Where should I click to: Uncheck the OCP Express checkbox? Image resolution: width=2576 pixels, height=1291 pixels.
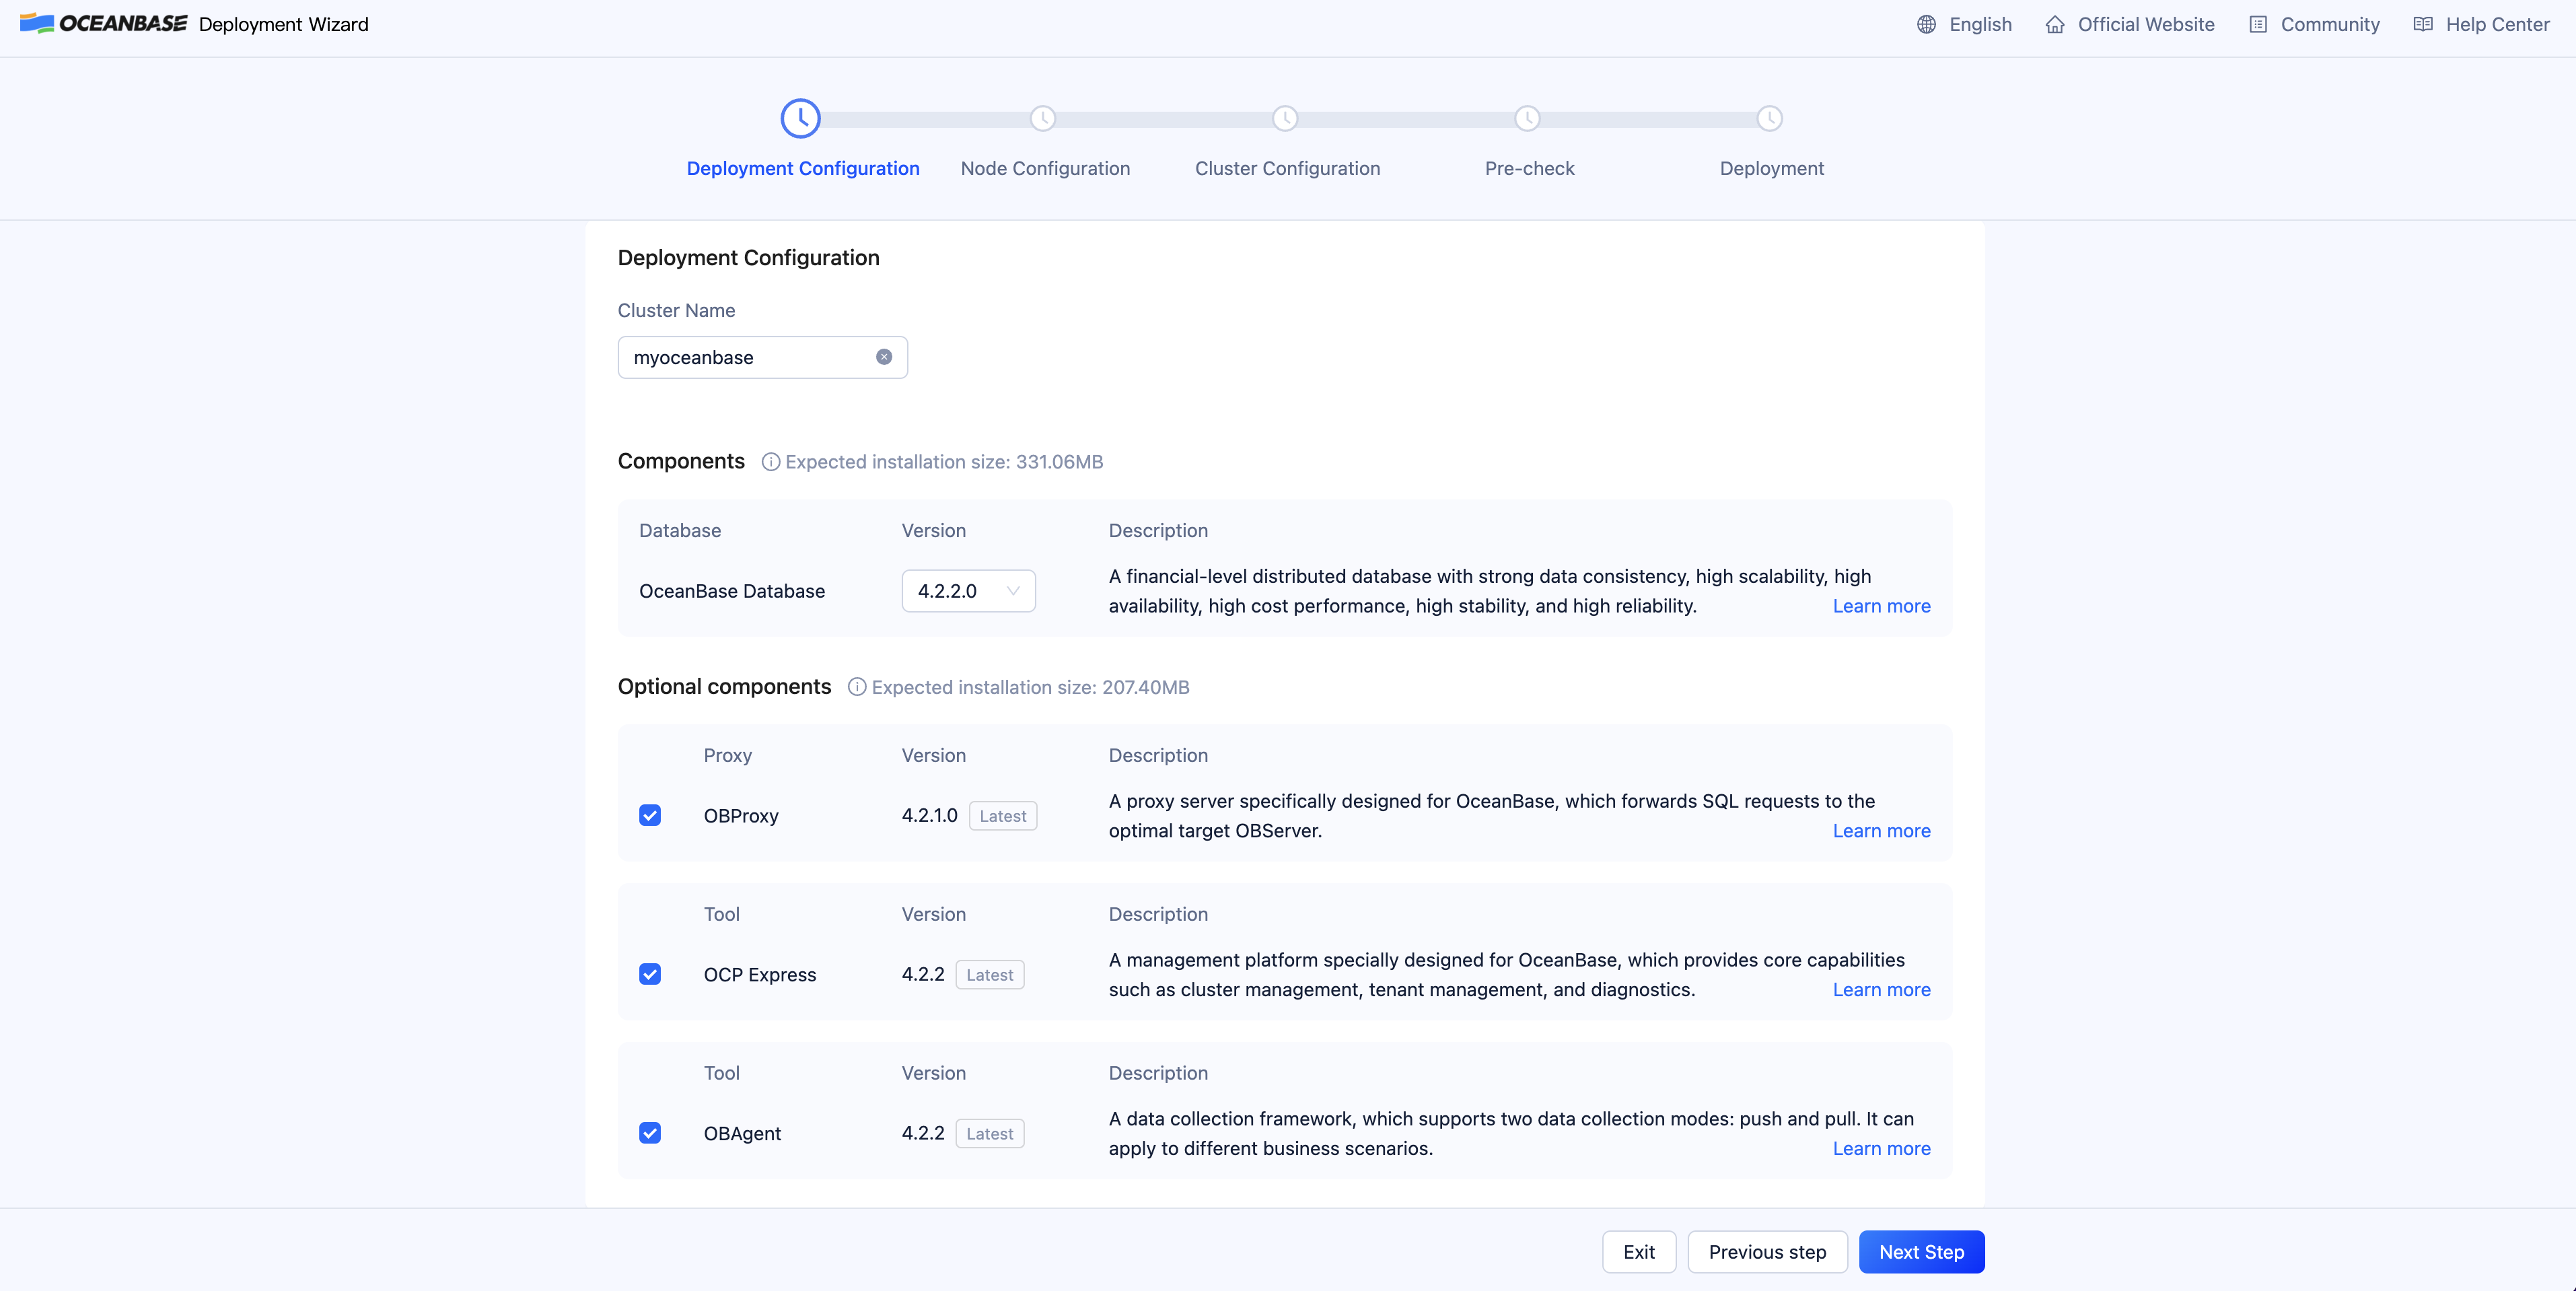pyautogui.click(x=650, y=974)
